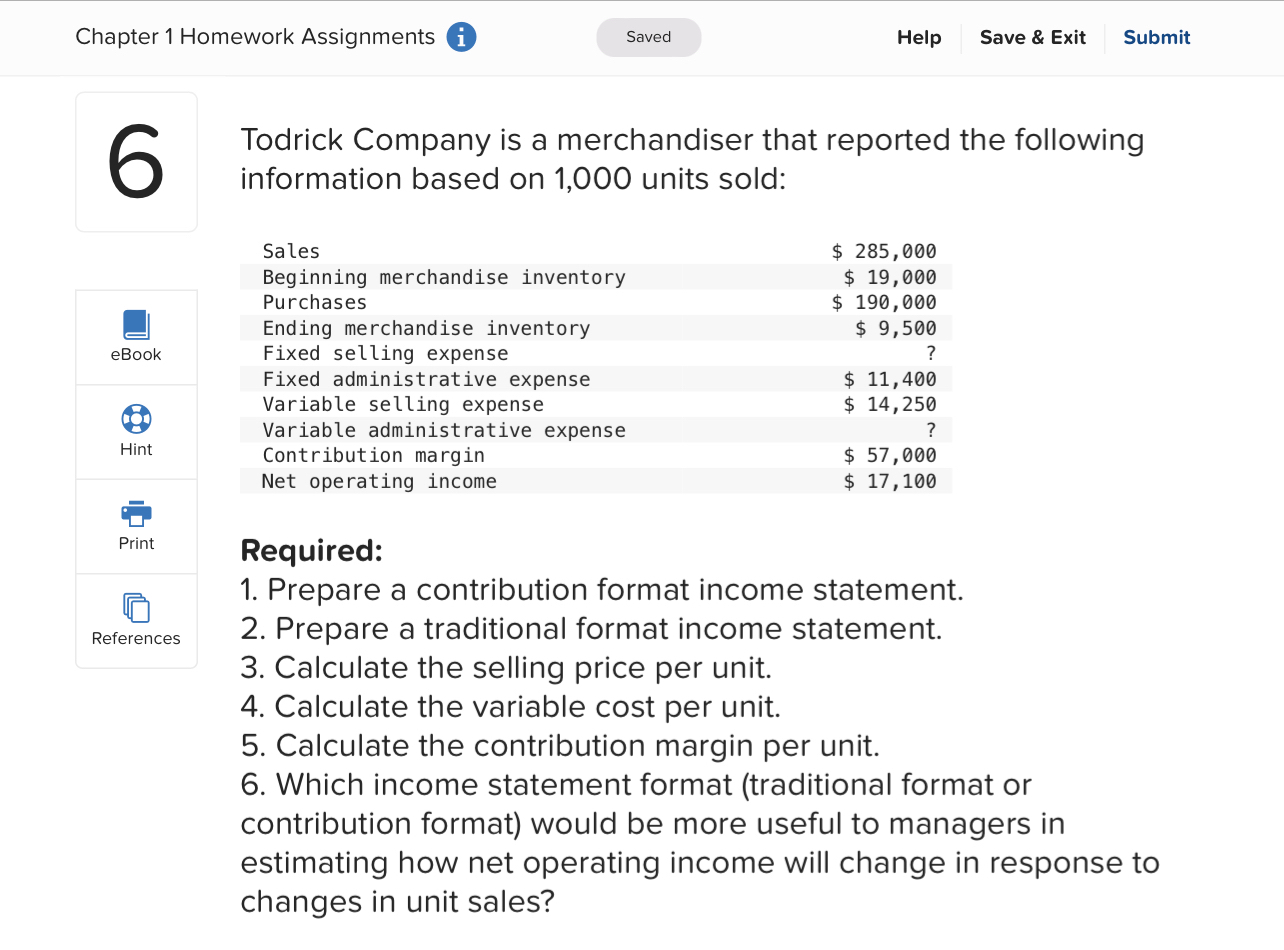
Task: Click the info icon next to the title
Action: pos(461,37)
